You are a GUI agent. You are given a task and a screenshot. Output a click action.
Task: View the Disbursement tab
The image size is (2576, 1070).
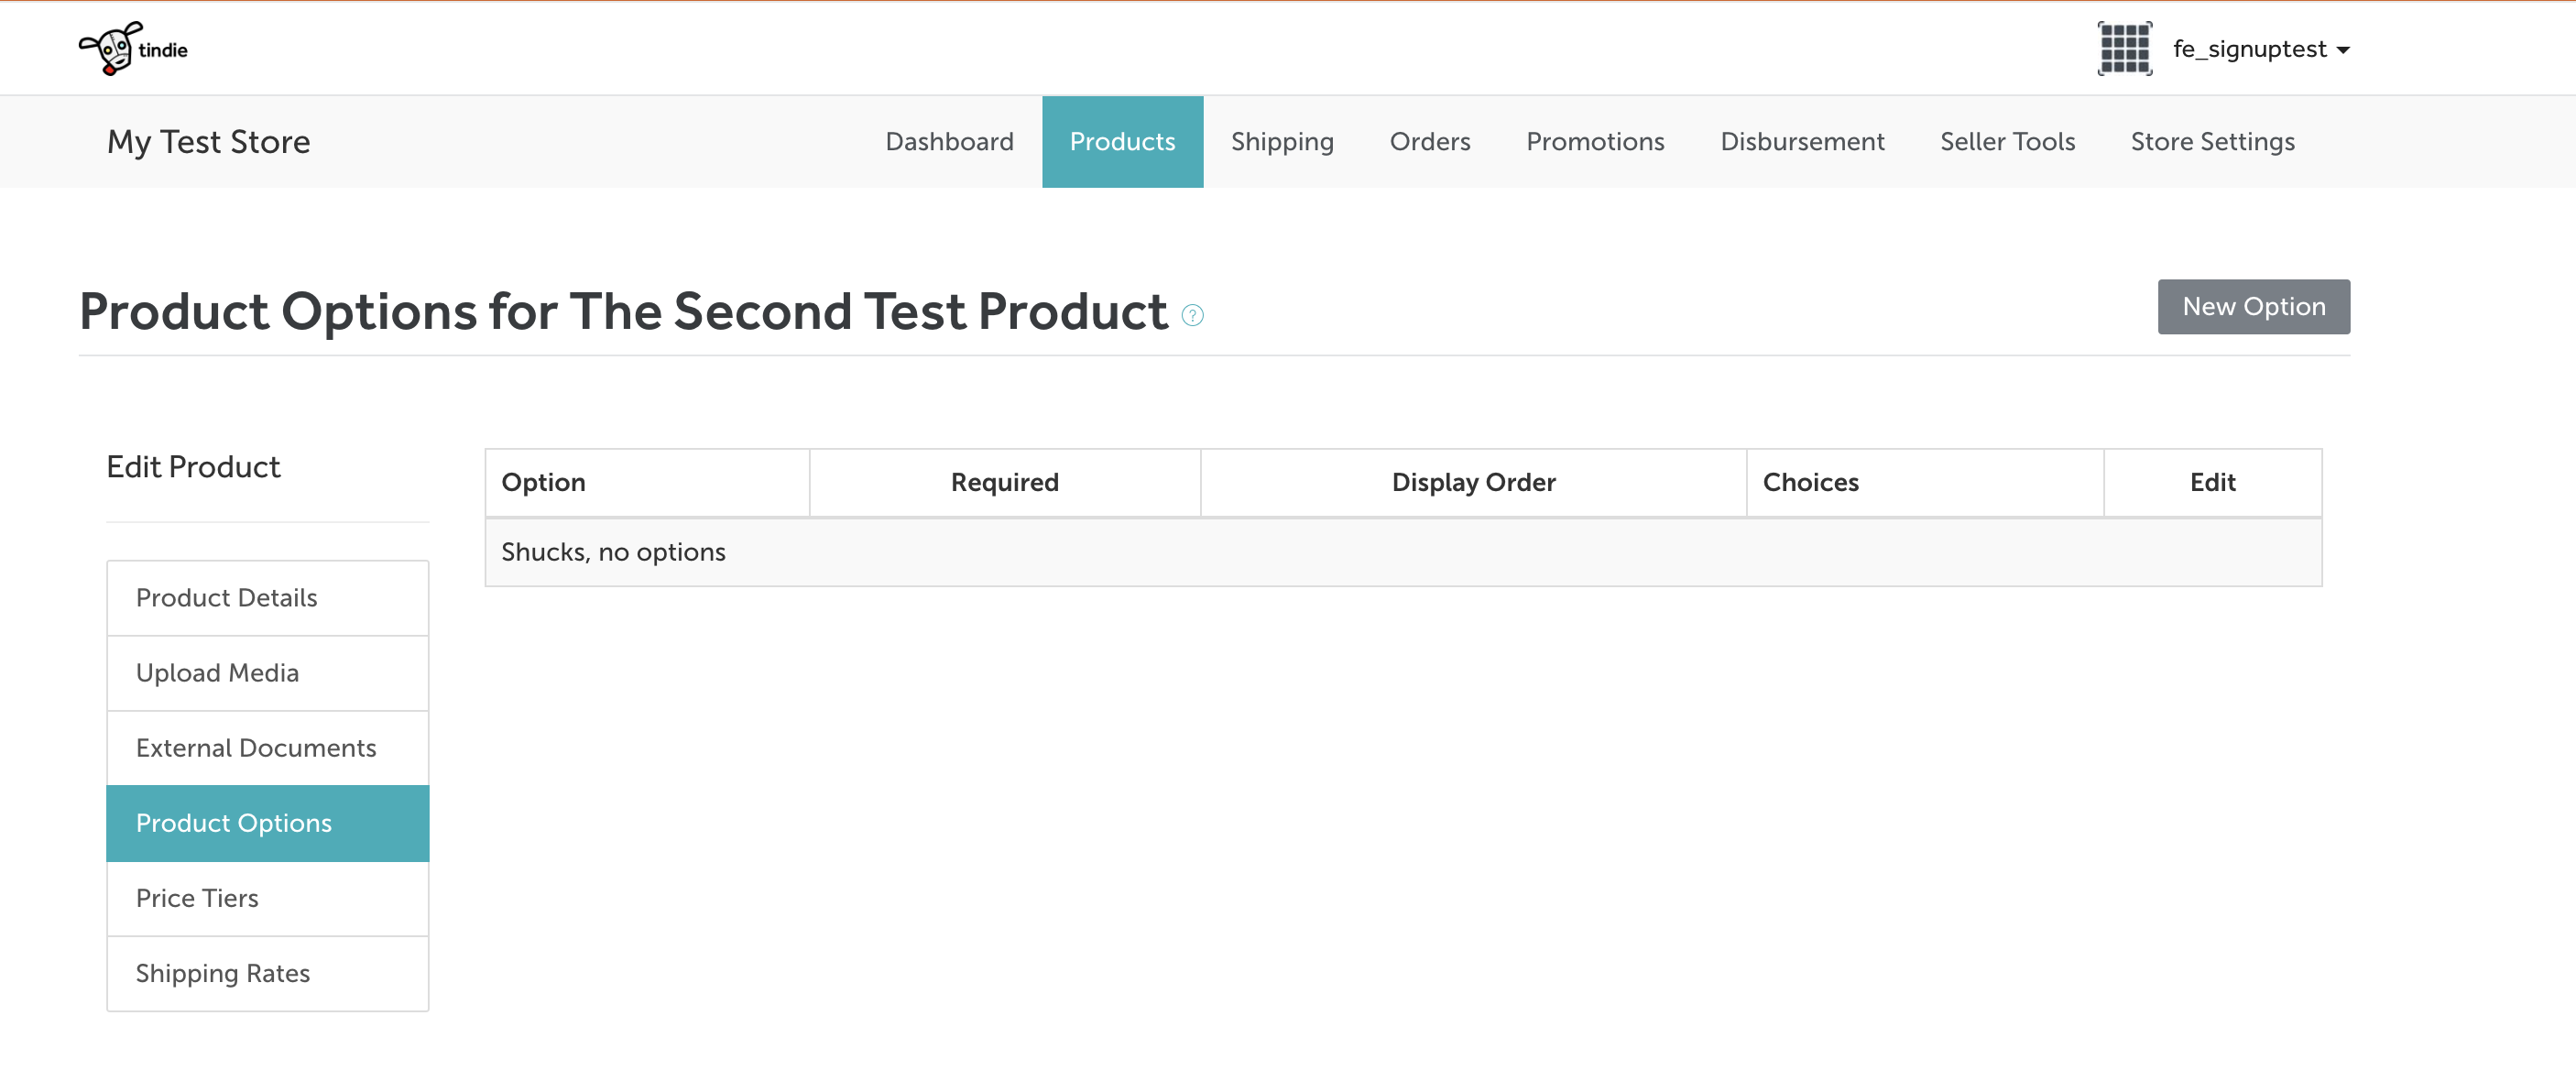[1802, 142]
